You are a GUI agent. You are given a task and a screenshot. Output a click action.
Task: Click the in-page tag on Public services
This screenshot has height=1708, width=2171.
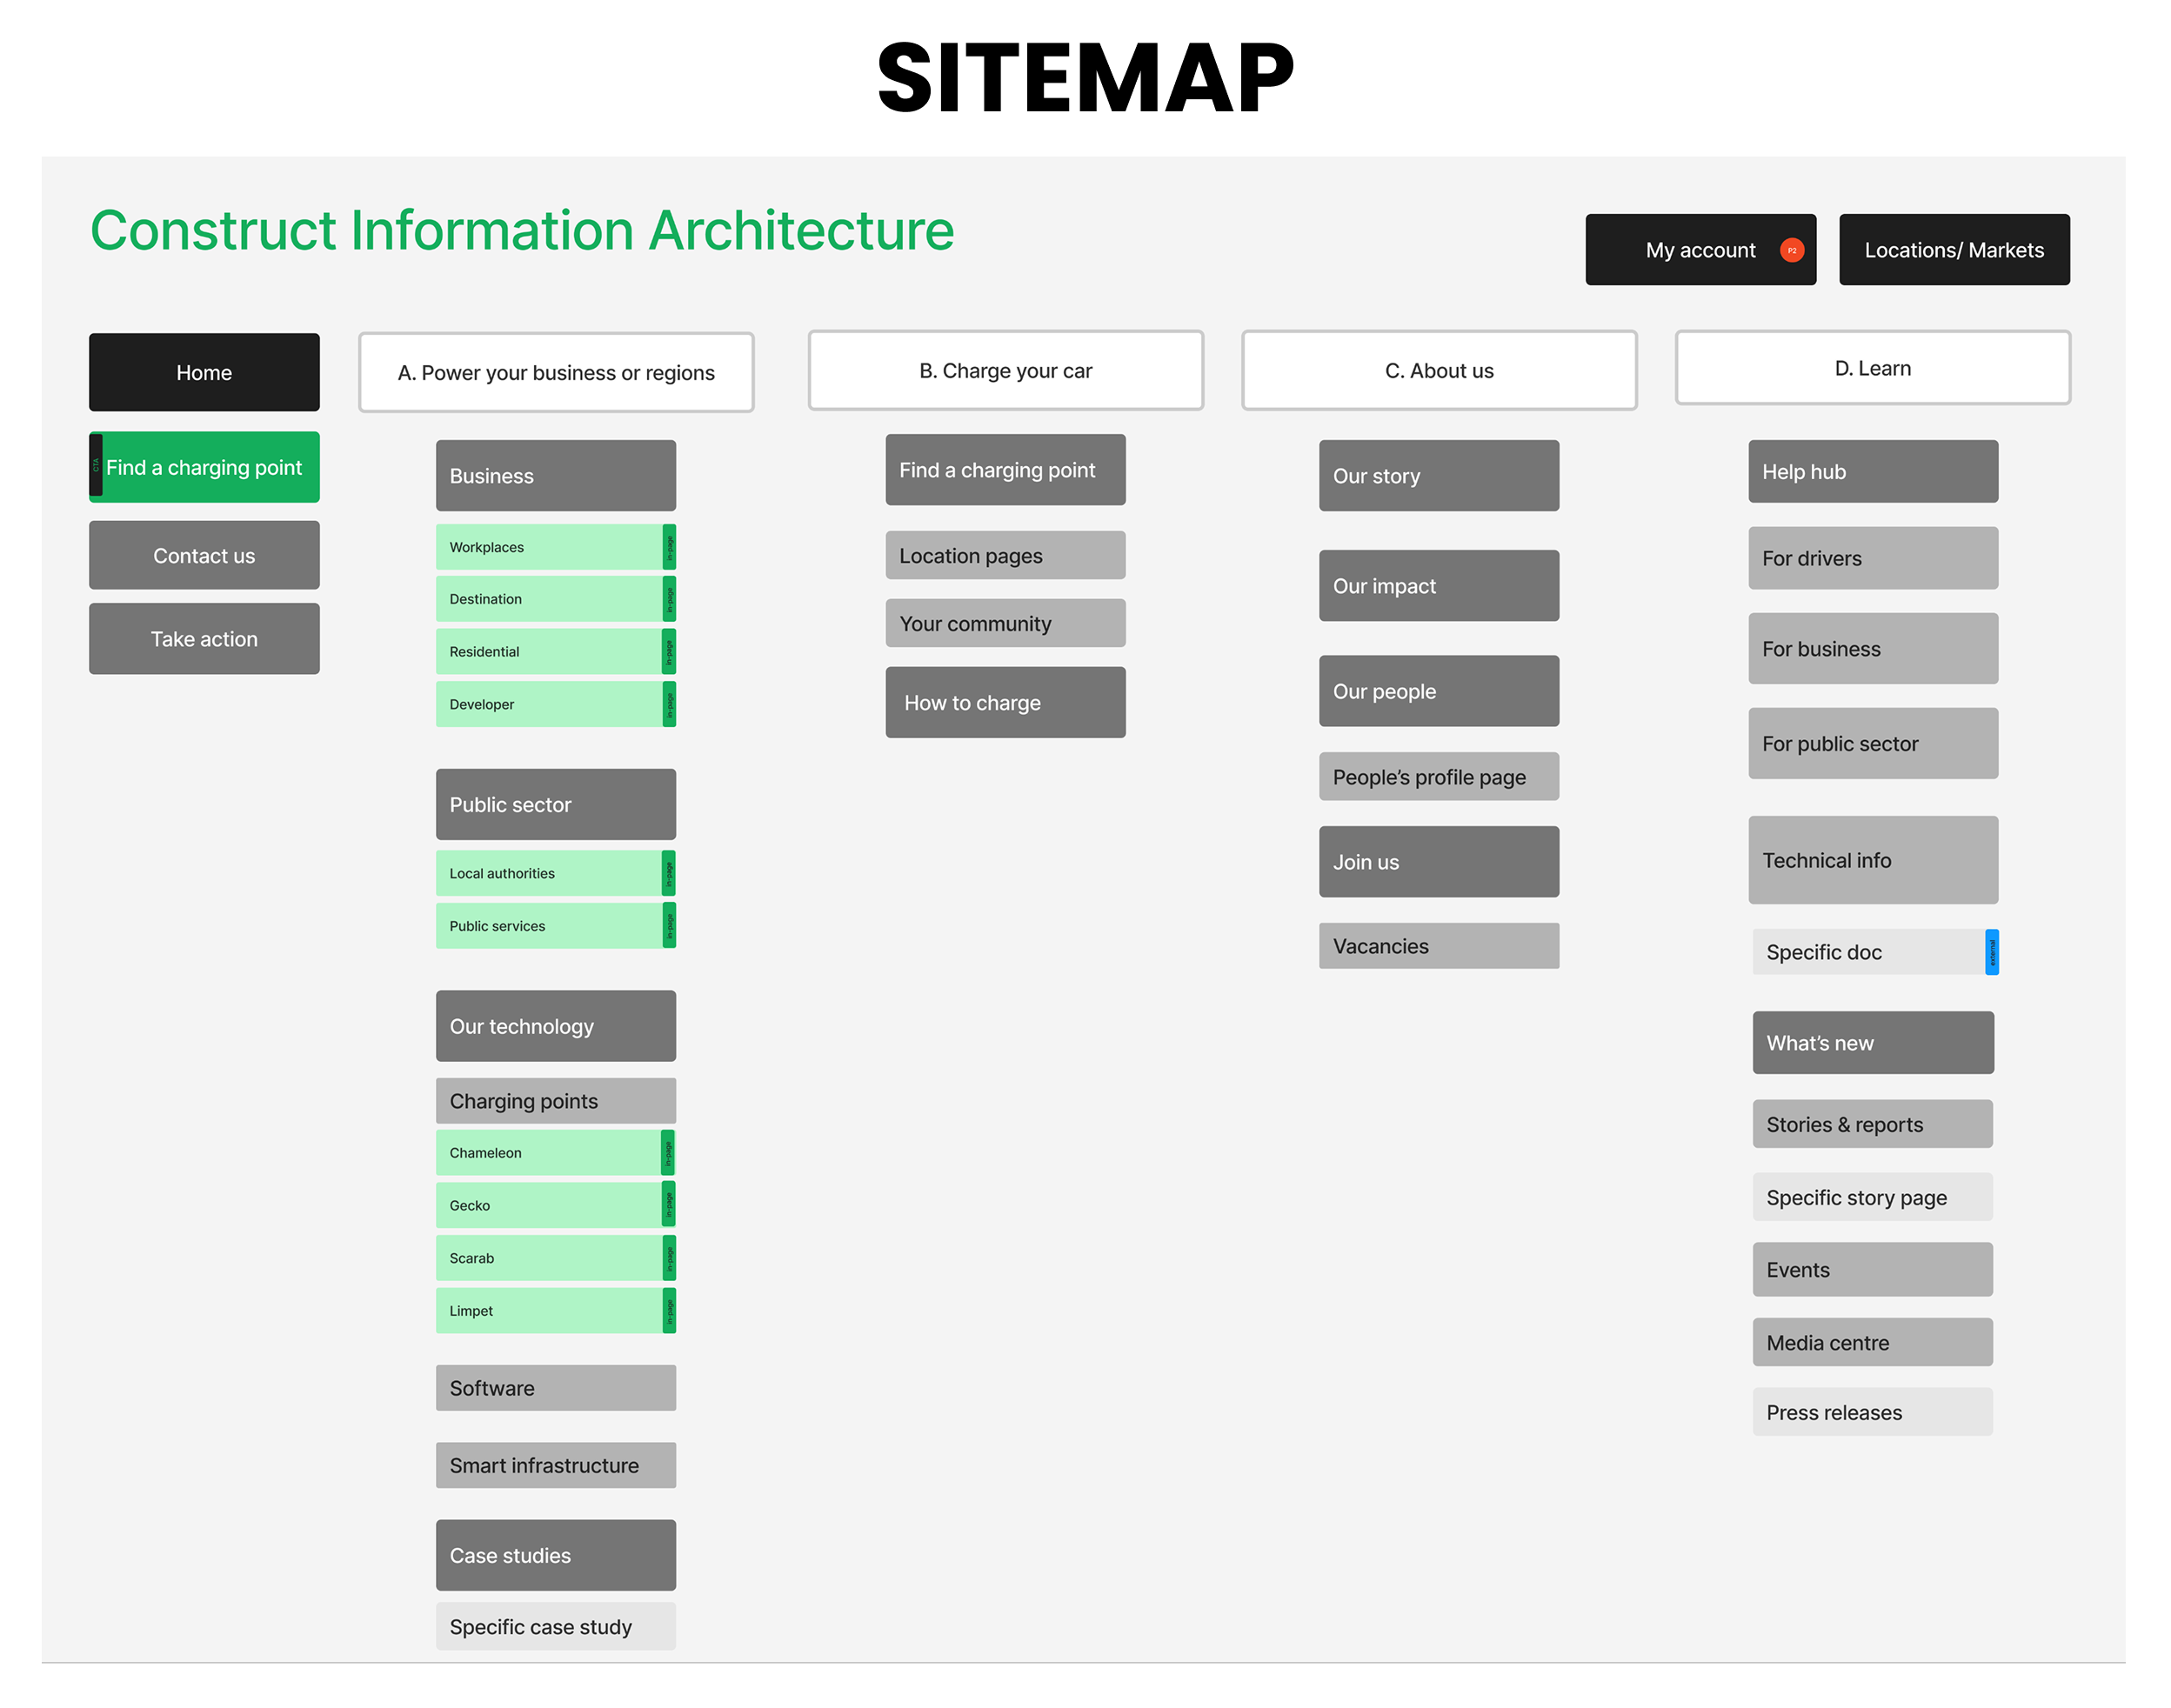669,926
